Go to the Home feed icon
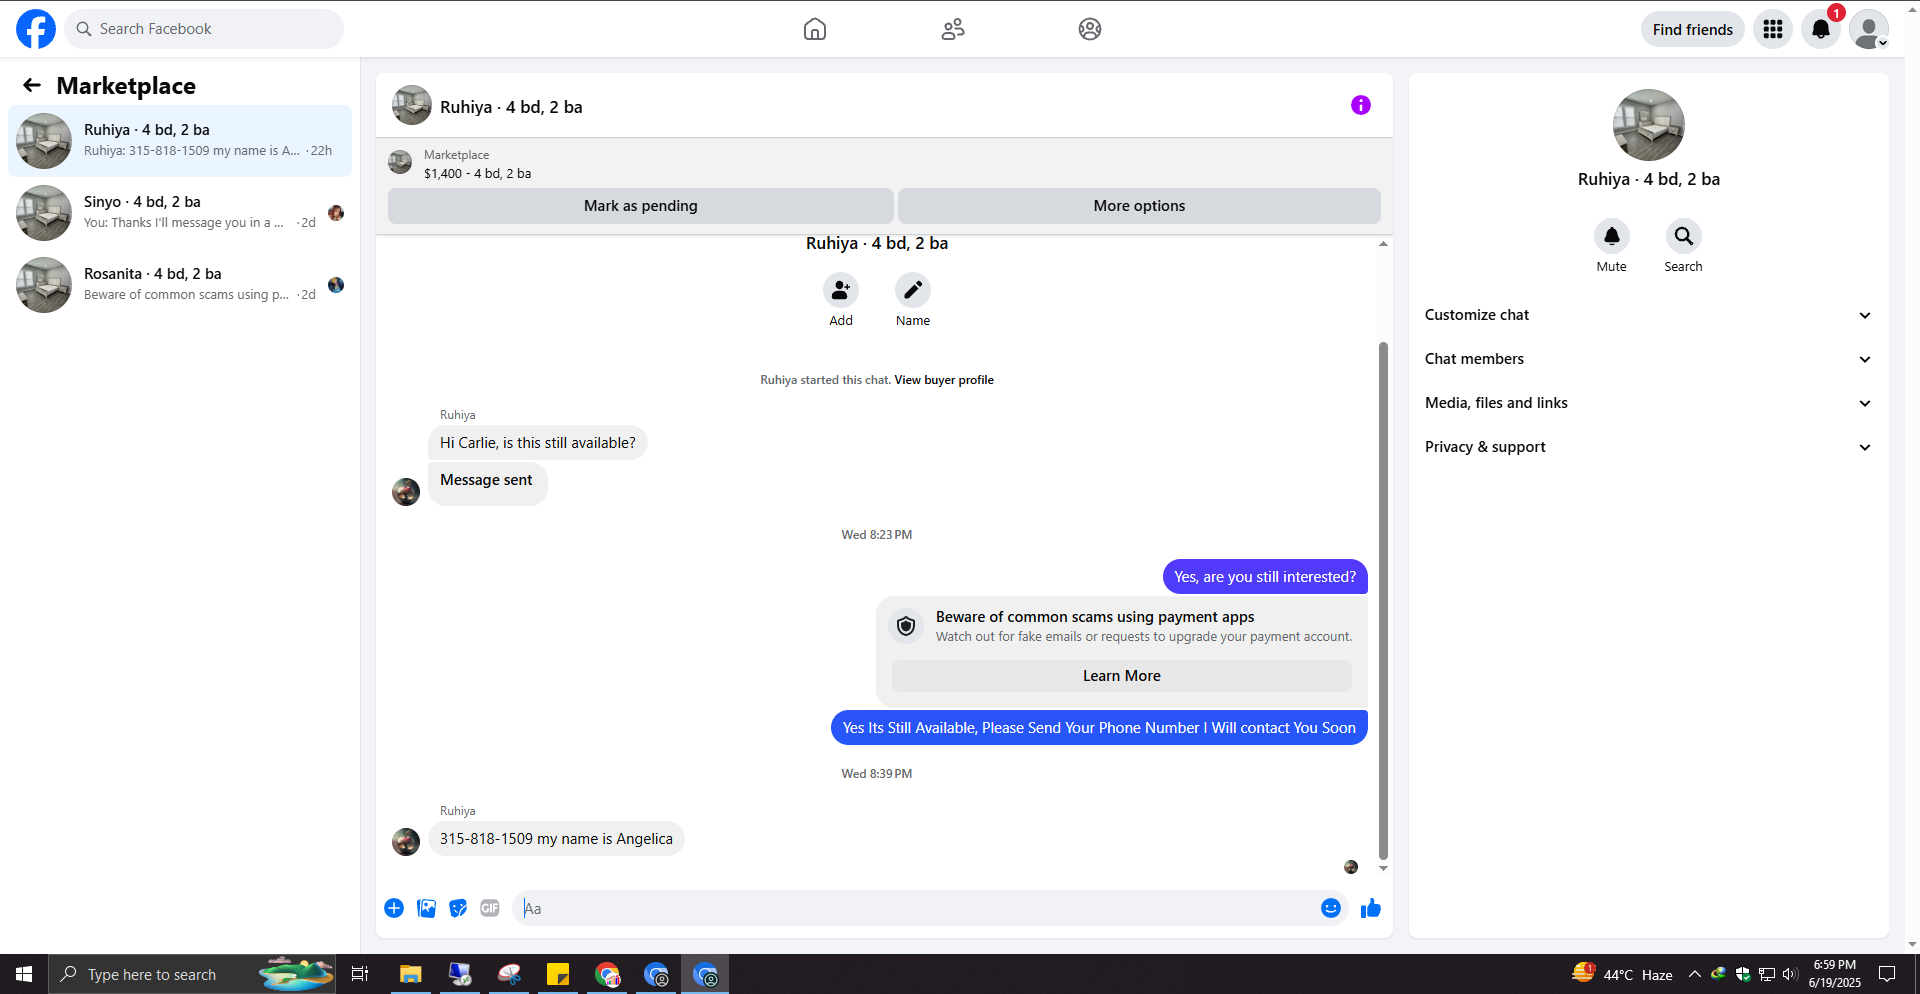1920x994 pixels. click(815, 29)
